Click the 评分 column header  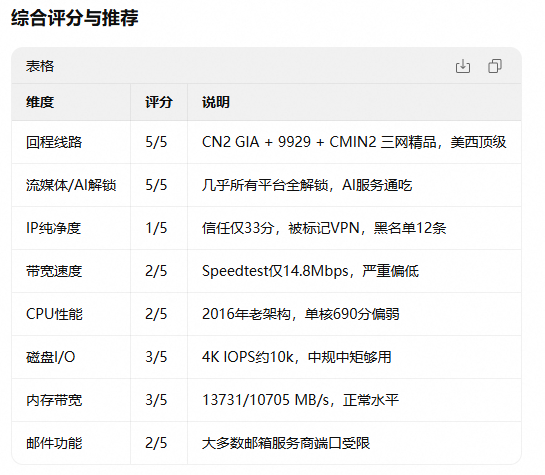click(x=159, y=102)
